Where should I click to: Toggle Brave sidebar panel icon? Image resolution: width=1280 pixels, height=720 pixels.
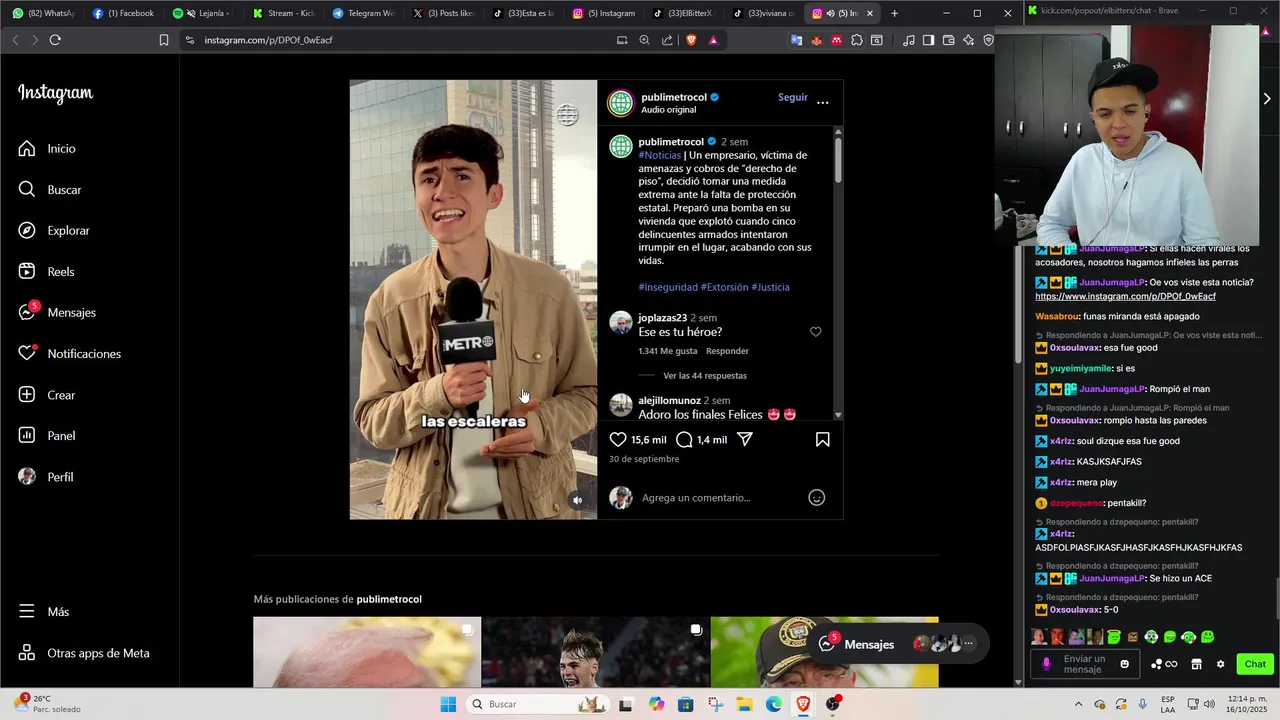928,40
